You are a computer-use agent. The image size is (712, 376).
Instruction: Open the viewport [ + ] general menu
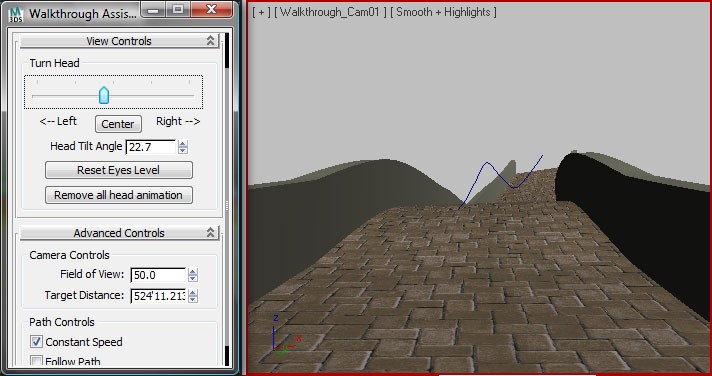point(262,12)
